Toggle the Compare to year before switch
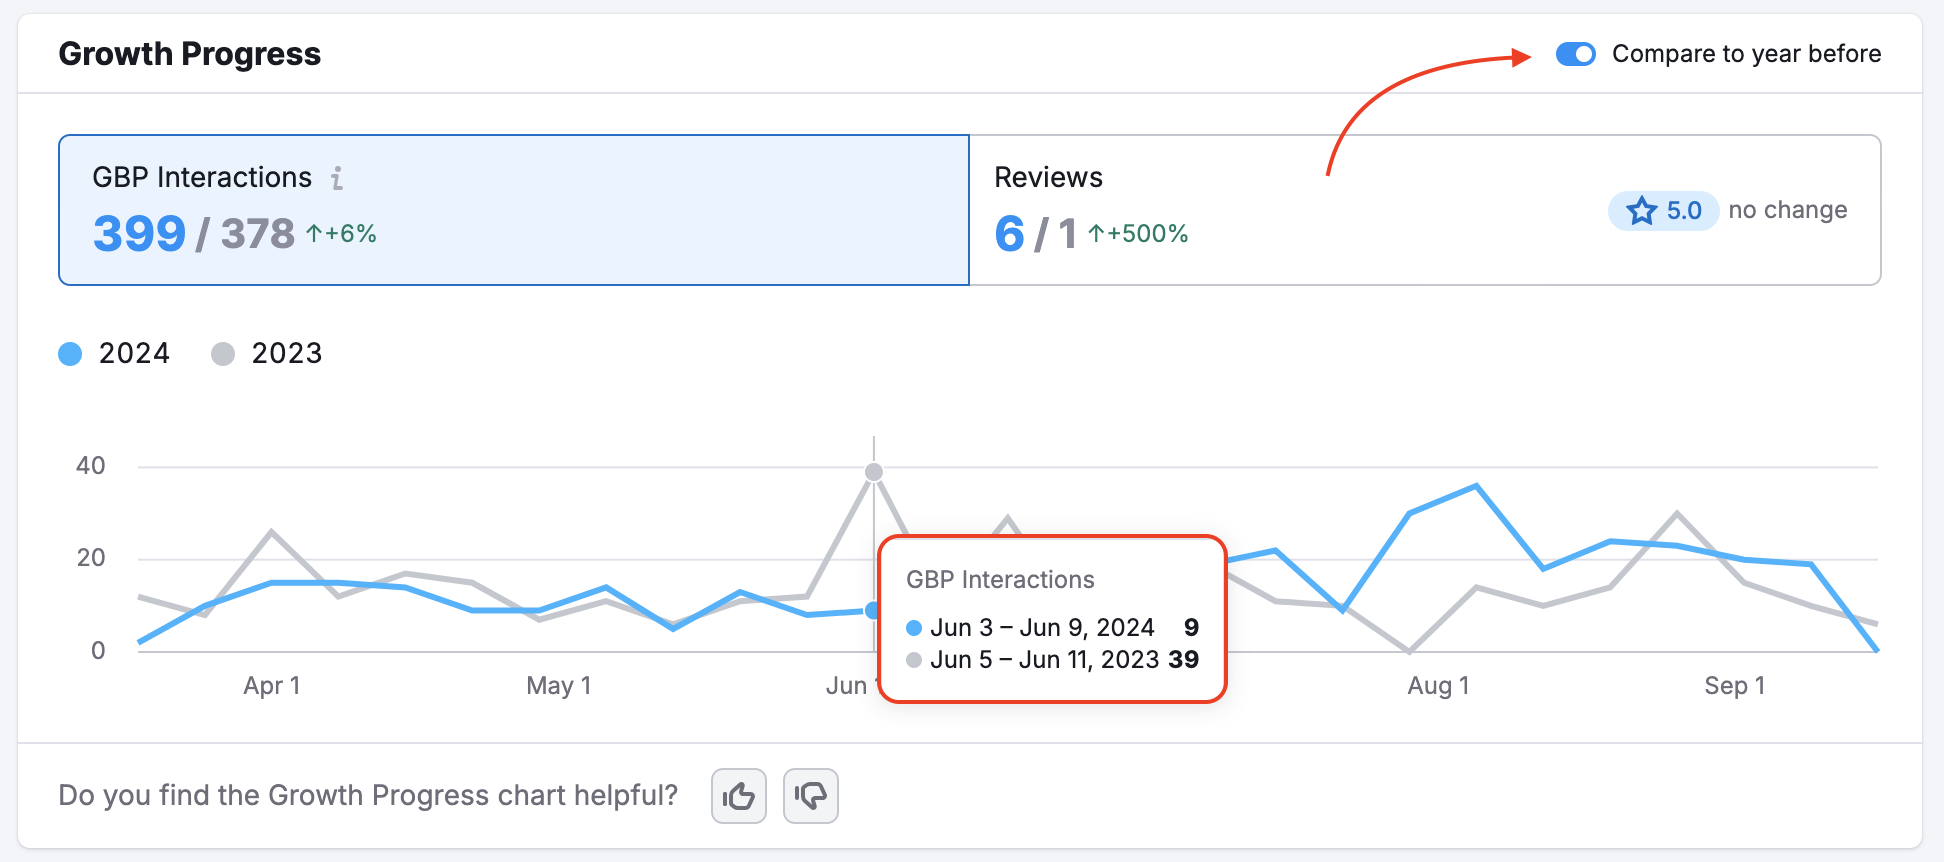The width and height of the screenshot is (1944, 862). click(1575, 54)
